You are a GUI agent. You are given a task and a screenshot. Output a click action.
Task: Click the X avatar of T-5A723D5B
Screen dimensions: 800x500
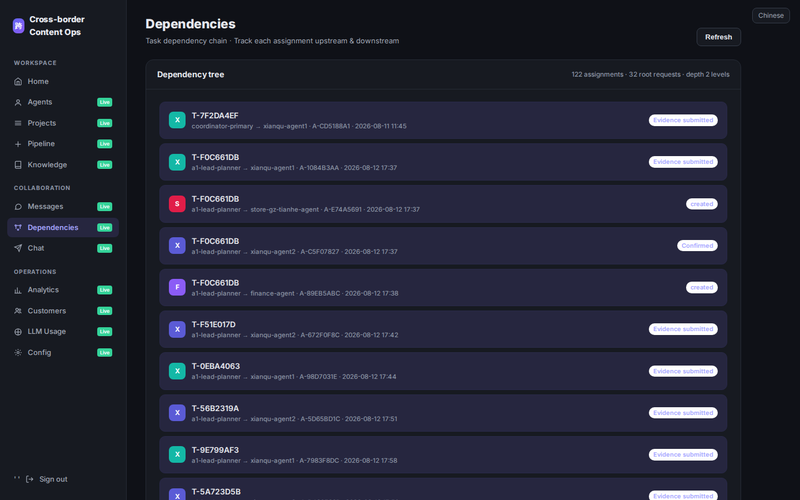pos(177,494)
